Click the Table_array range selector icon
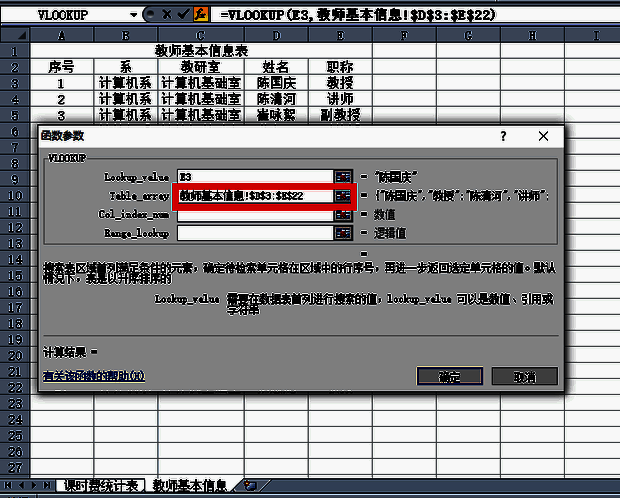 point(343,195)
